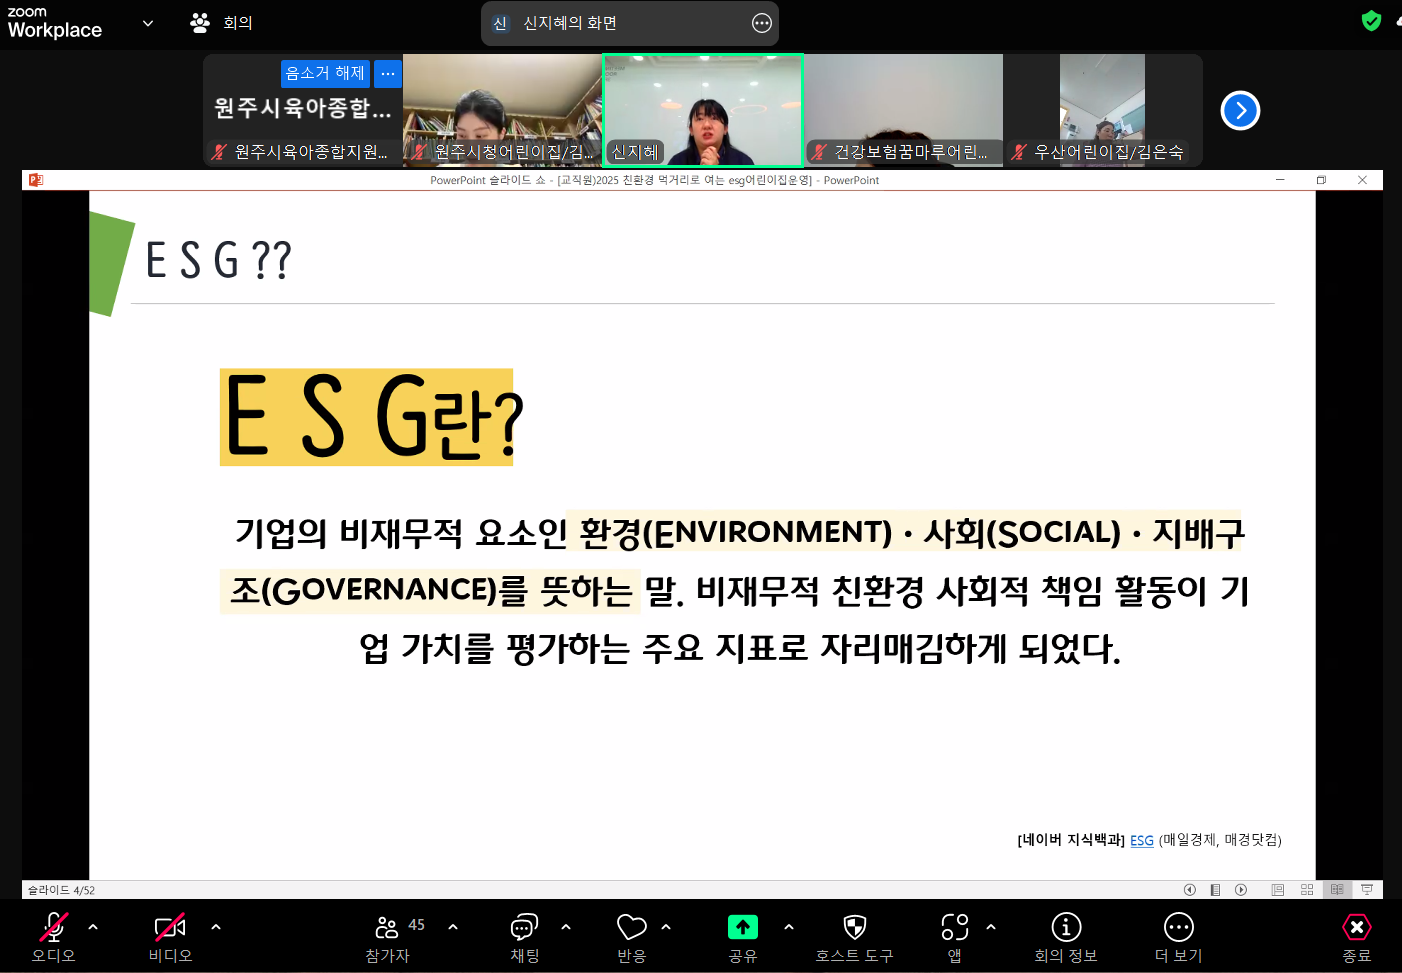
Task: Open blue three-dots menu on 원주시육아종합 tile
Action: coord(388,73)
